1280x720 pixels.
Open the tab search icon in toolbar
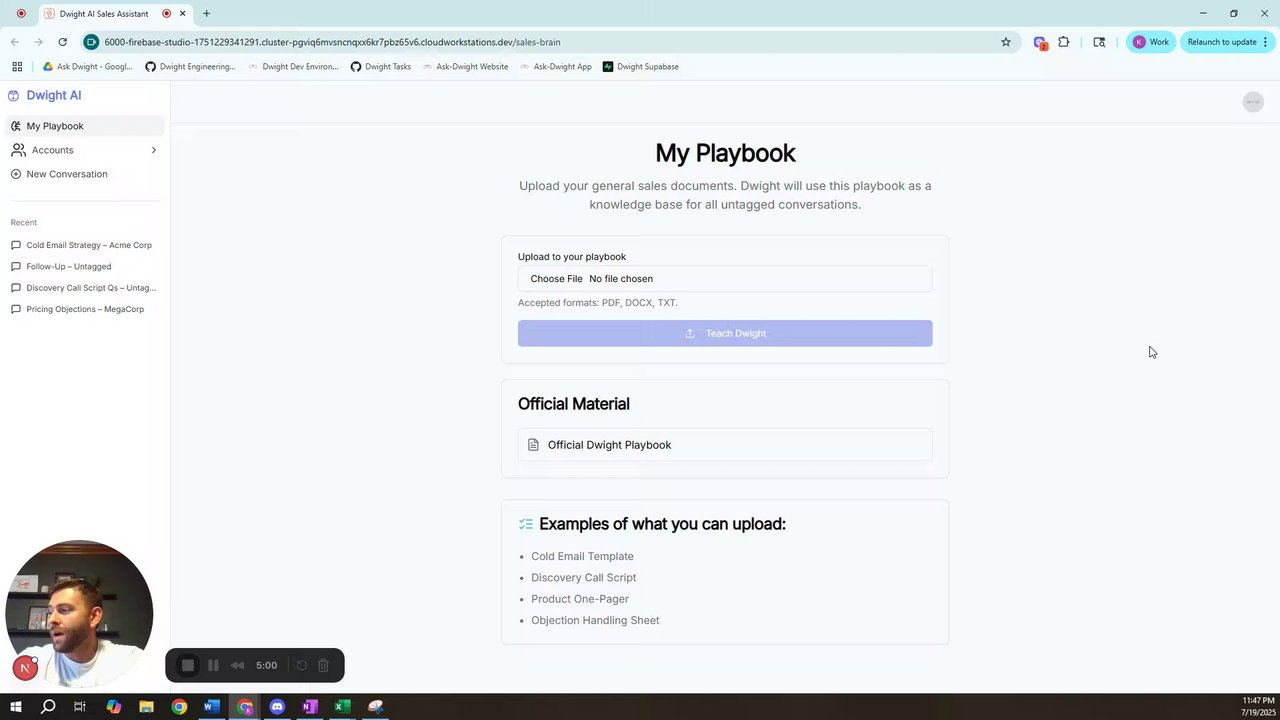(1099, 42)
